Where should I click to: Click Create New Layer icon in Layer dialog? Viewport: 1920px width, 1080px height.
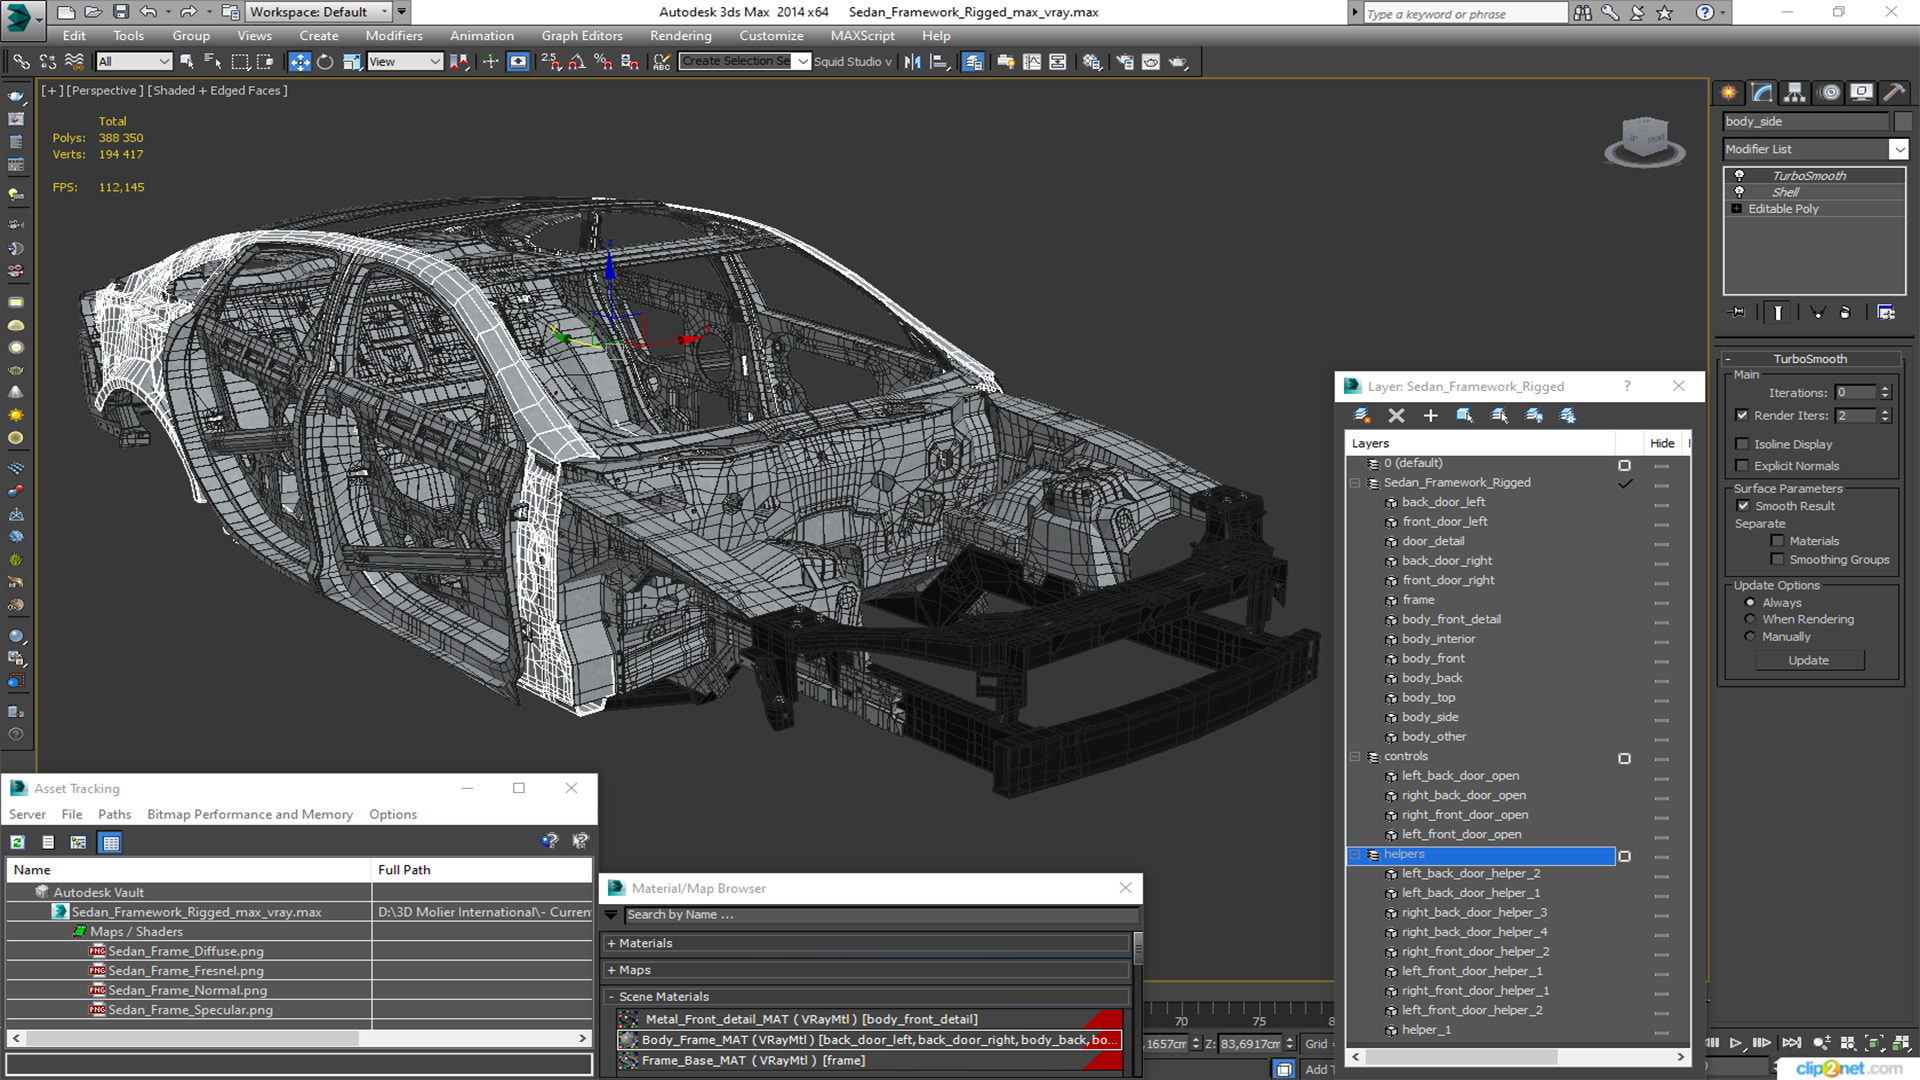(1362, 415)
